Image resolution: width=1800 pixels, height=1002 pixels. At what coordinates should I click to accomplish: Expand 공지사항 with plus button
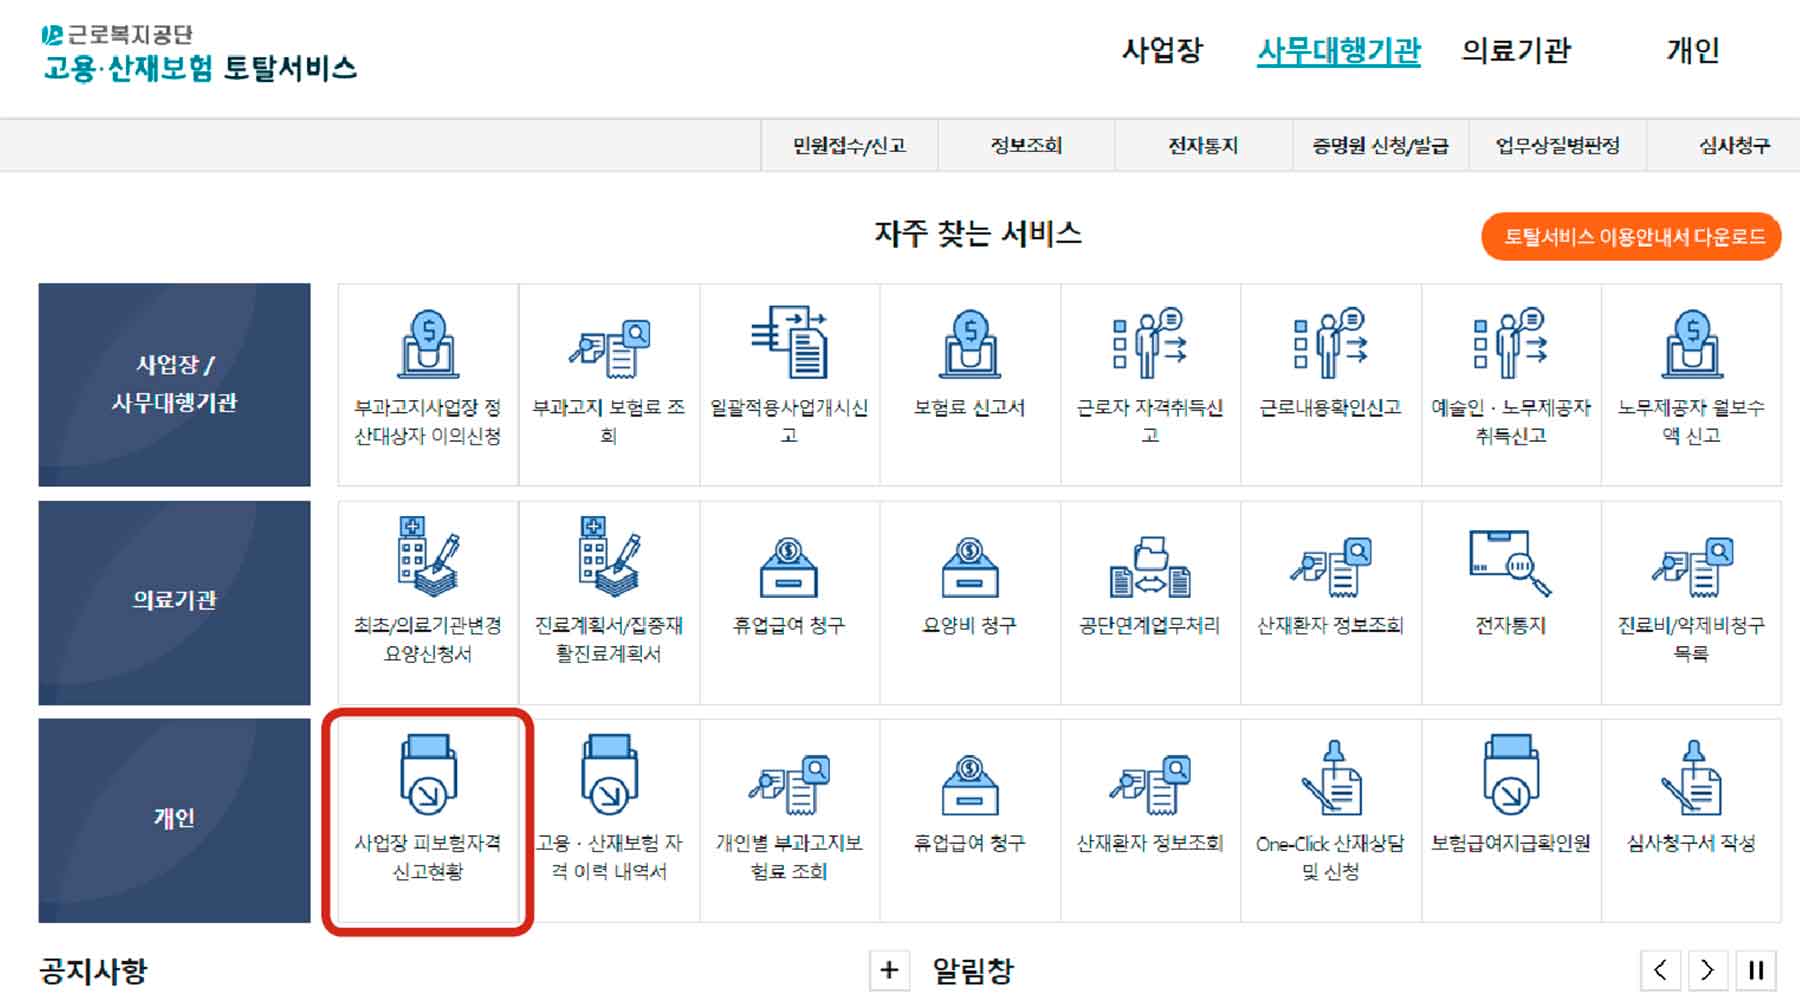click(889, 970)
